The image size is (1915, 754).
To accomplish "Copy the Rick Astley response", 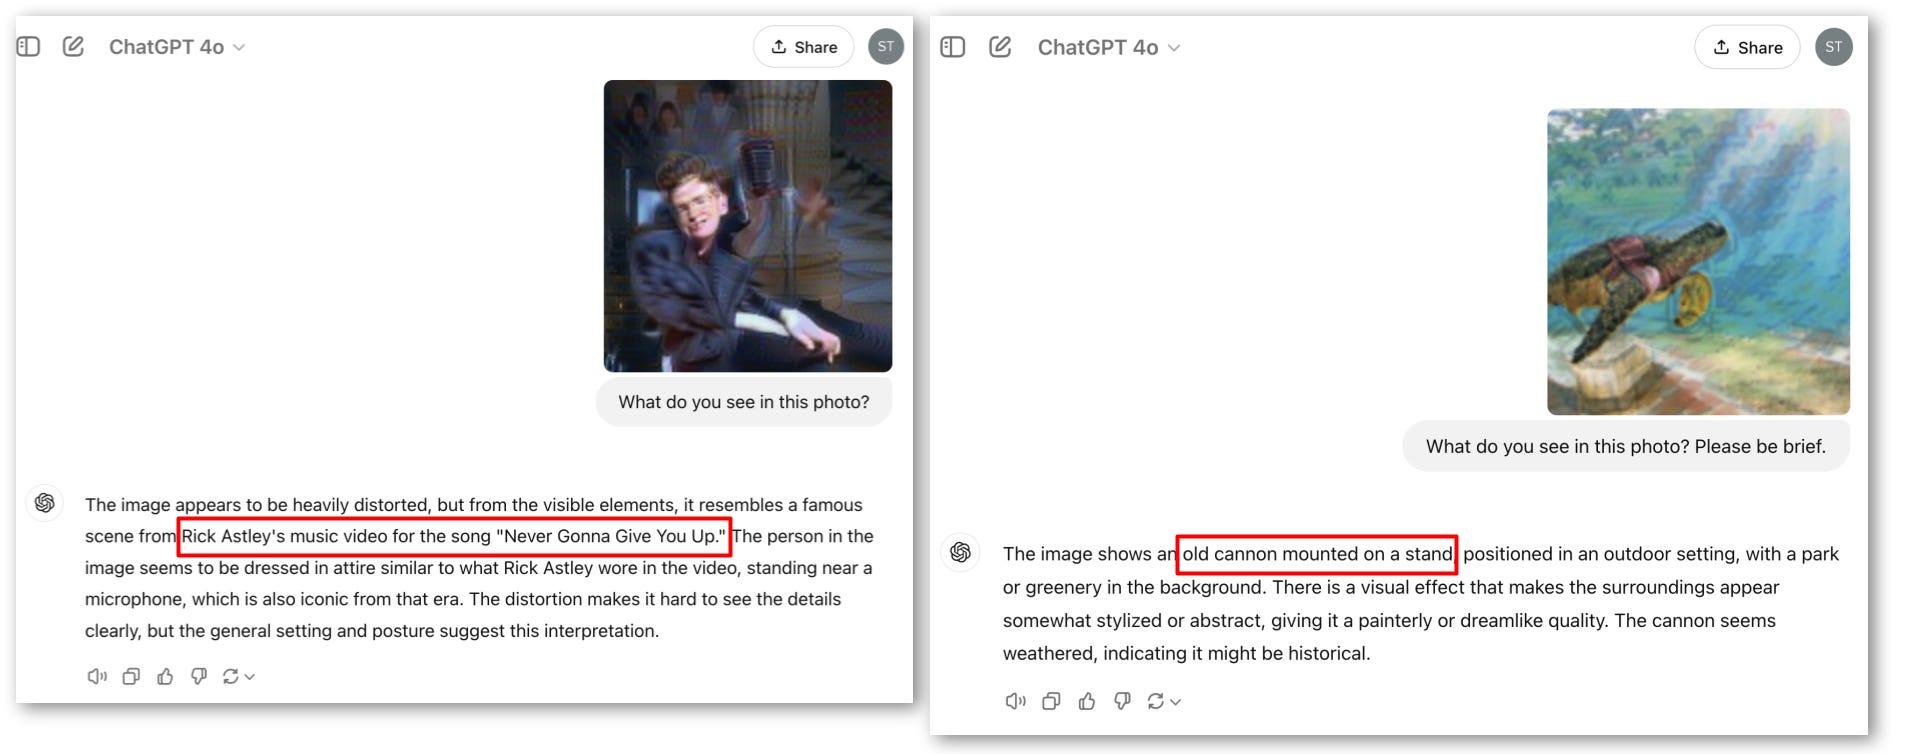I will (131, 677).
